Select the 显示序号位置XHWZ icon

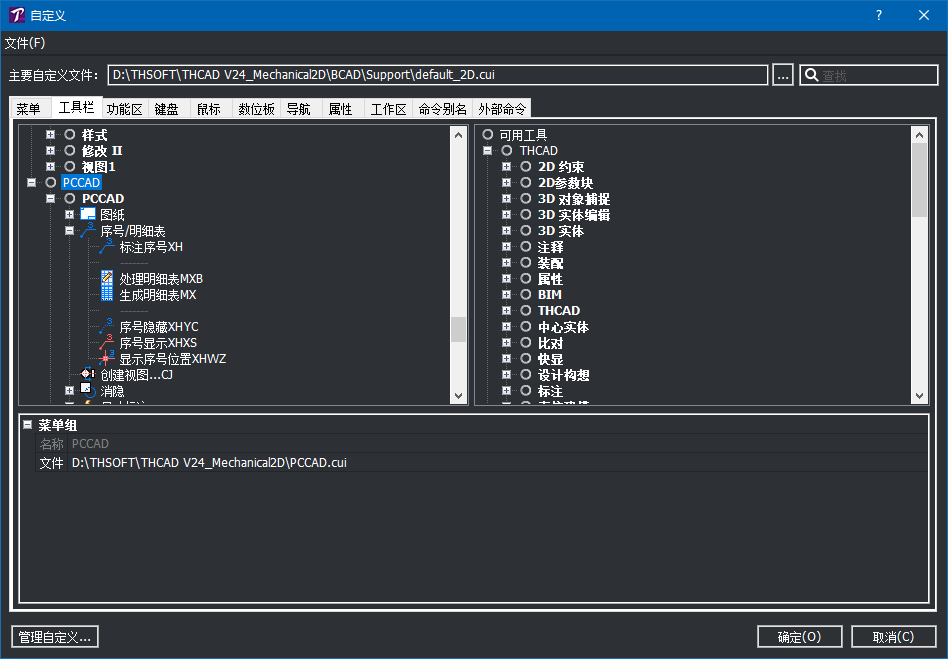(x=107, y=359)
